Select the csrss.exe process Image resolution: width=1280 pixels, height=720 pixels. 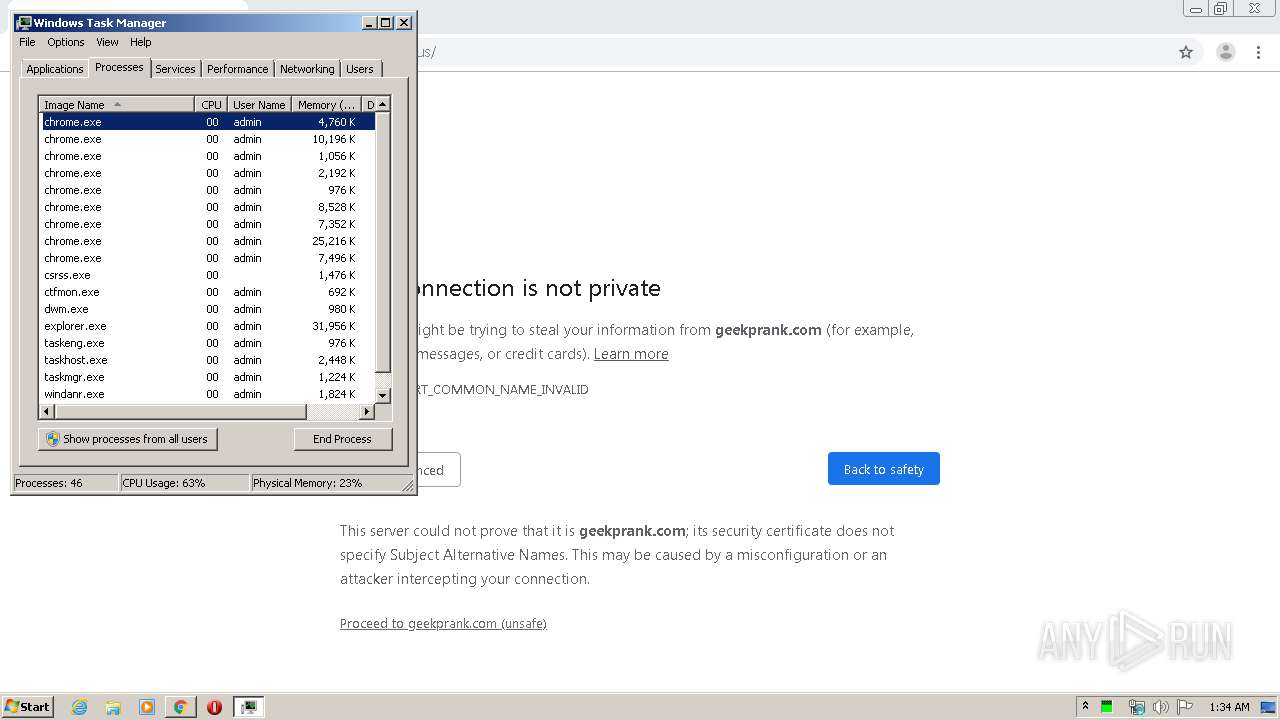207,275
